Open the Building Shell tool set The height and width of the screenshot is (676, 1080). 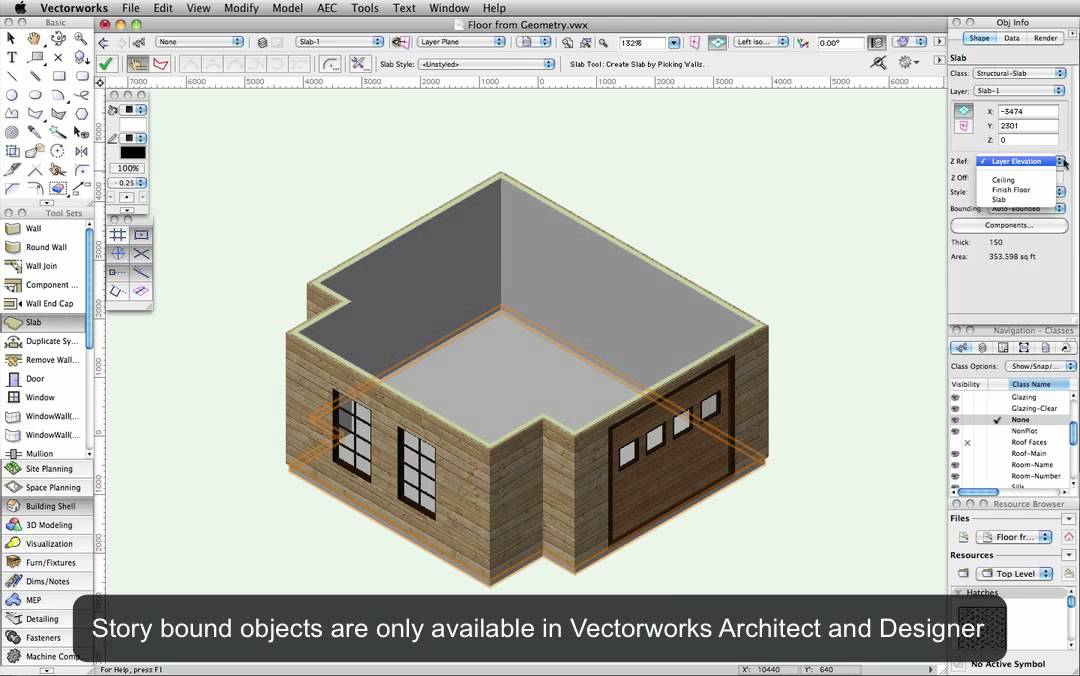coord(48,506)
